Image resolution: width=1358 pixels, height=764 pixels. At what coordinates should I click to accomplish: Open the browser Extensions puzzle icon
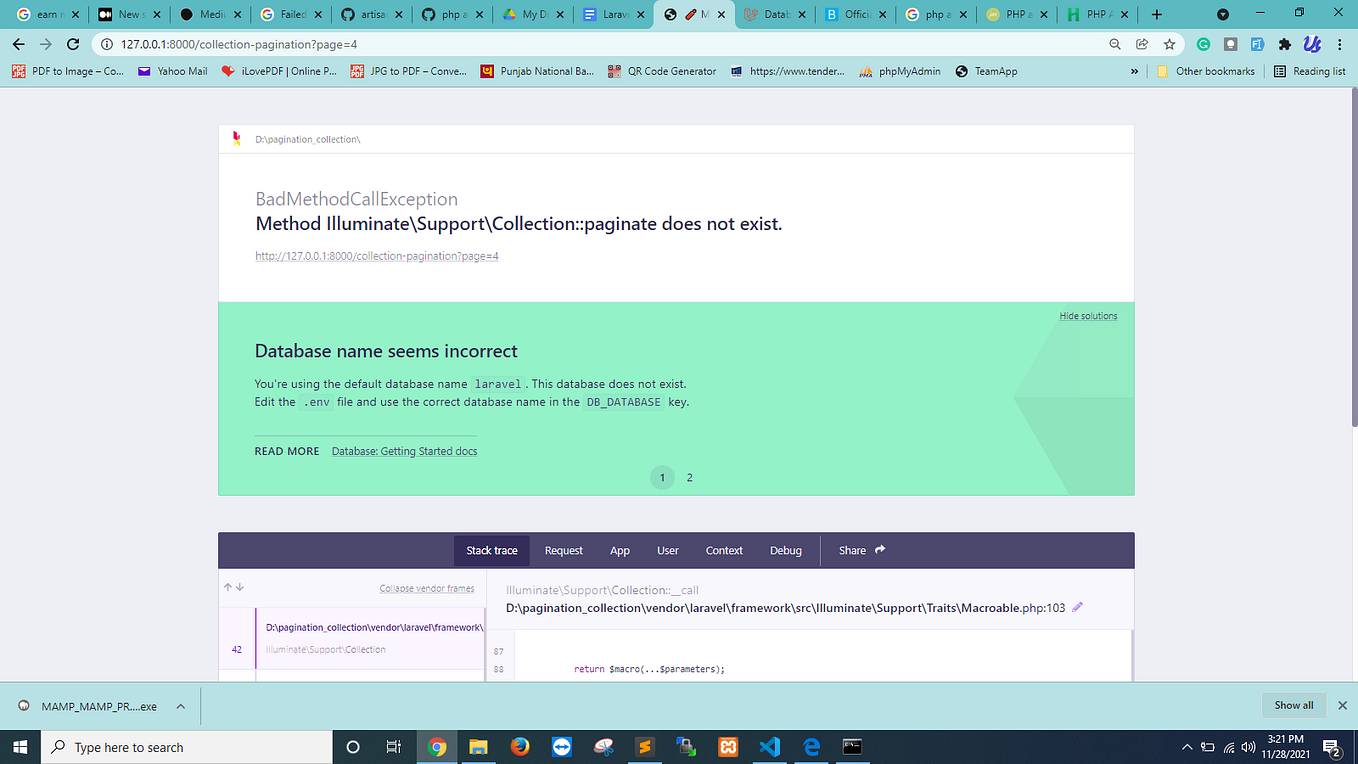[1284, 43]
